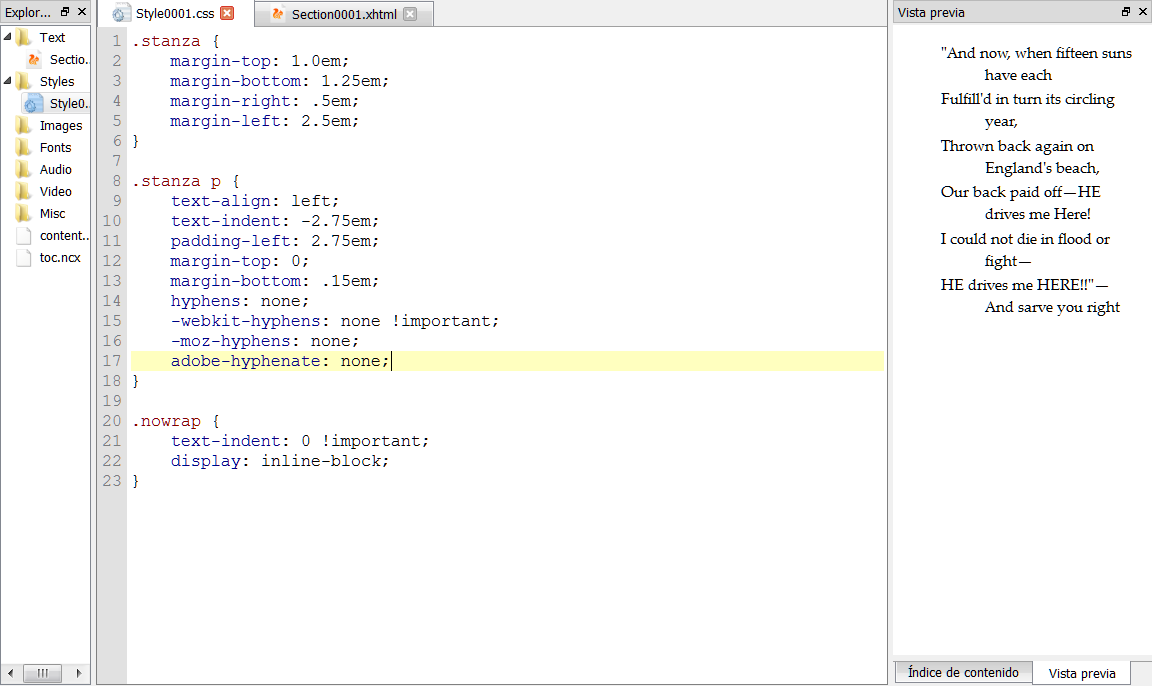Image resolution: width=1152 pixels, height=686 pixels.
Task: Click the .nowrap selector line
Action: pos(176,421)
